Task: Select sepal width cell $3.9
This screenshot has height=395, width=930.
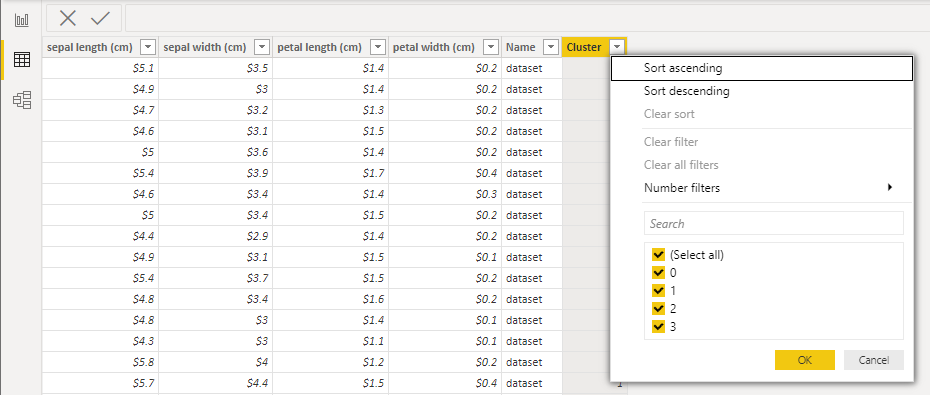Action: click(216, 173)
